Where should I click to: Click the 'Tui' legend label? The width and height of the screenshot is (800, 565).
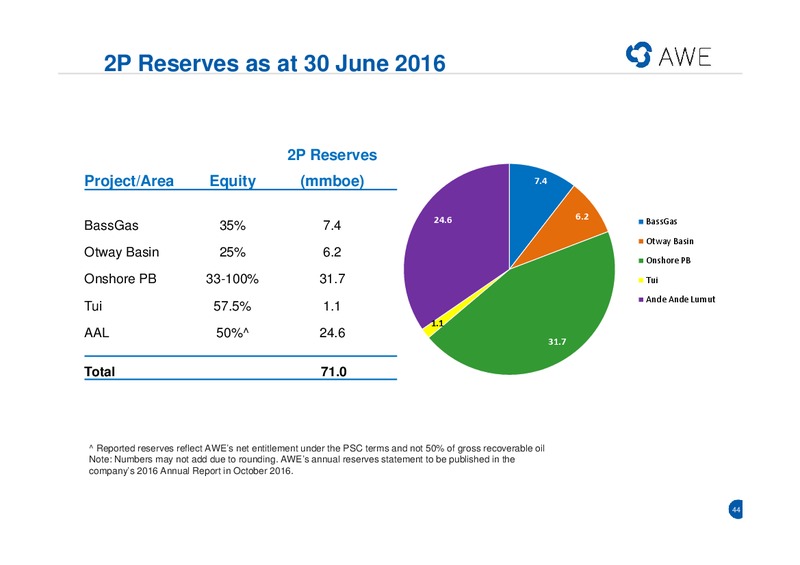point(652,280)
